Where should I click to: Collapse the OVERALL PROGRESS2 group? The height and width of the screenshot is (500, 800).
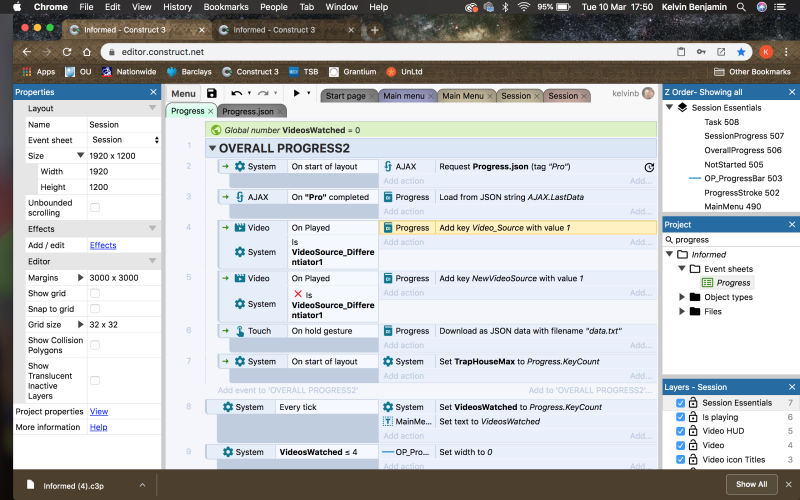click(x=212, y=148)
